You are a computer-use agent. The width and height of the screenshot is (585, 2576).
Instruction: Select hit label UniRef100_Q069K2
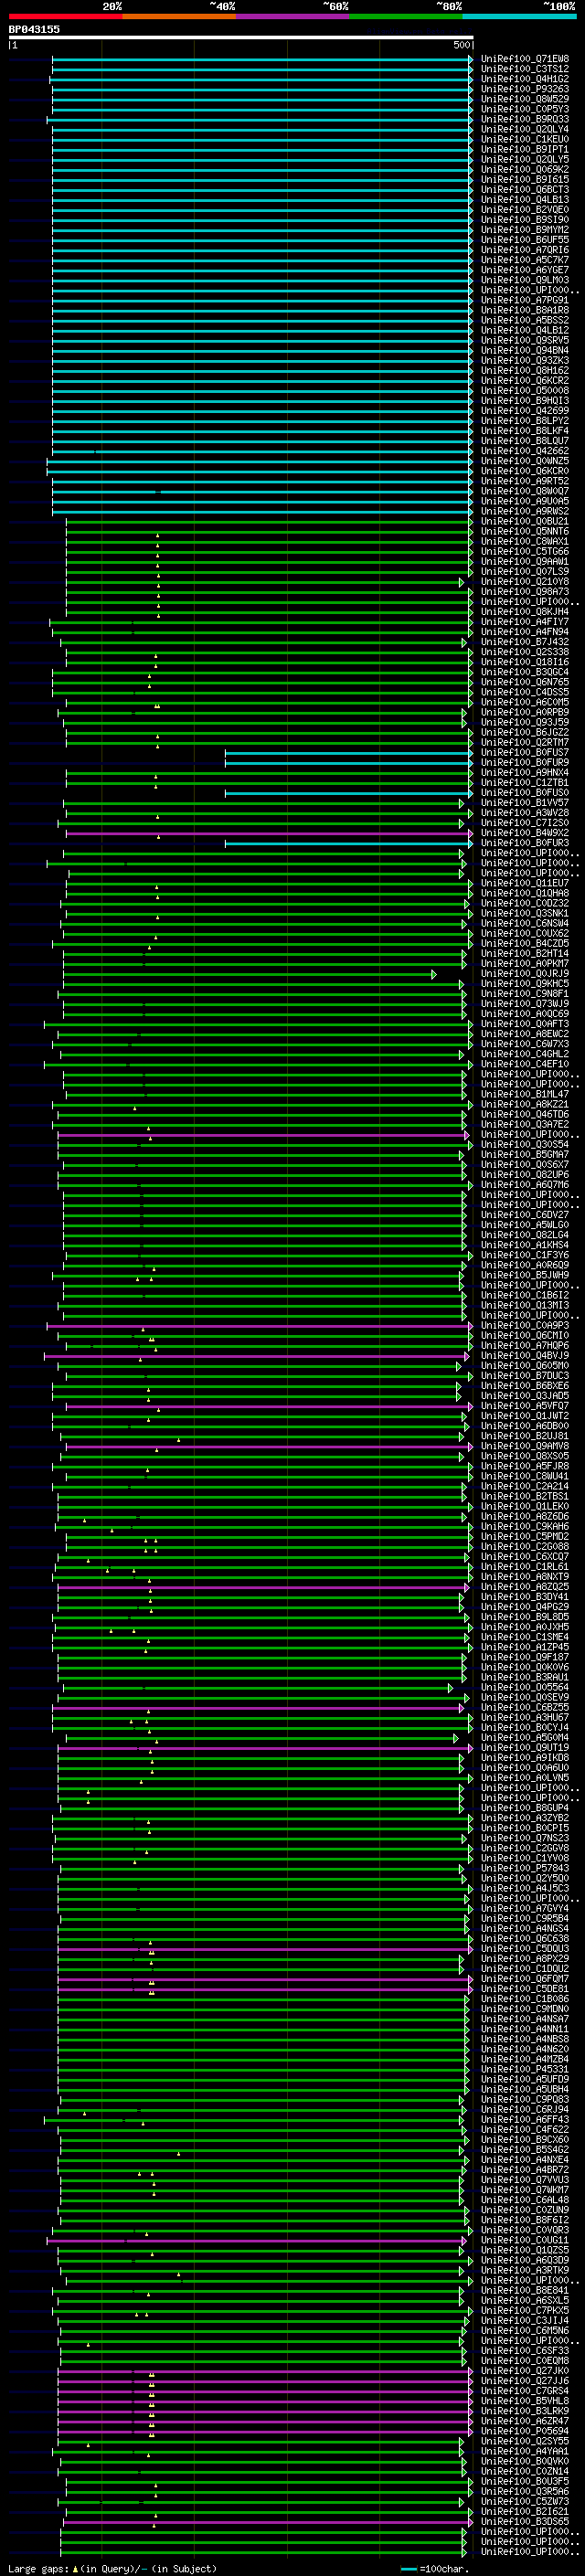coord(525,169)
